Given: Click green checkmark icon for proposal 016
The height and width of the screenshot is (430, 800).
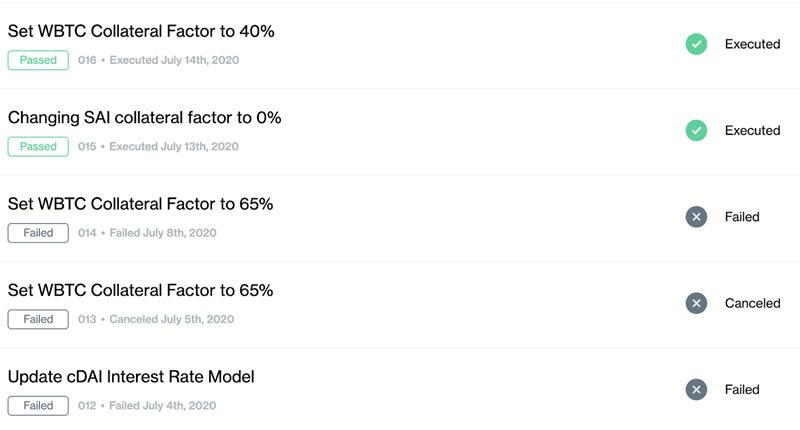Looking at the screenshot, I should coord(696,44).
